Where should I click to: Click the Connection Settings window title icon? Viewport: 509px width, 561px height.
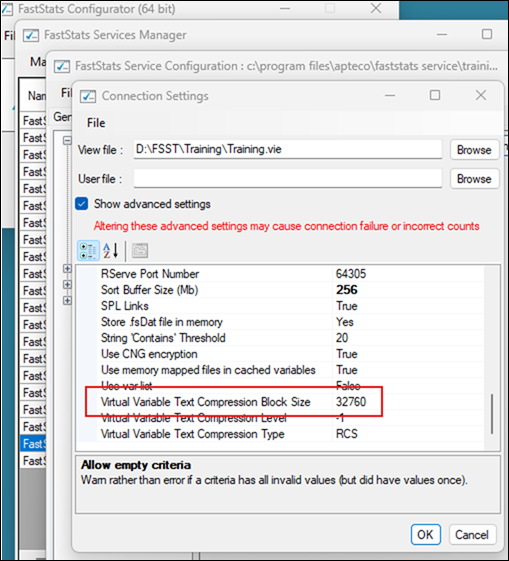pos(88,96)
